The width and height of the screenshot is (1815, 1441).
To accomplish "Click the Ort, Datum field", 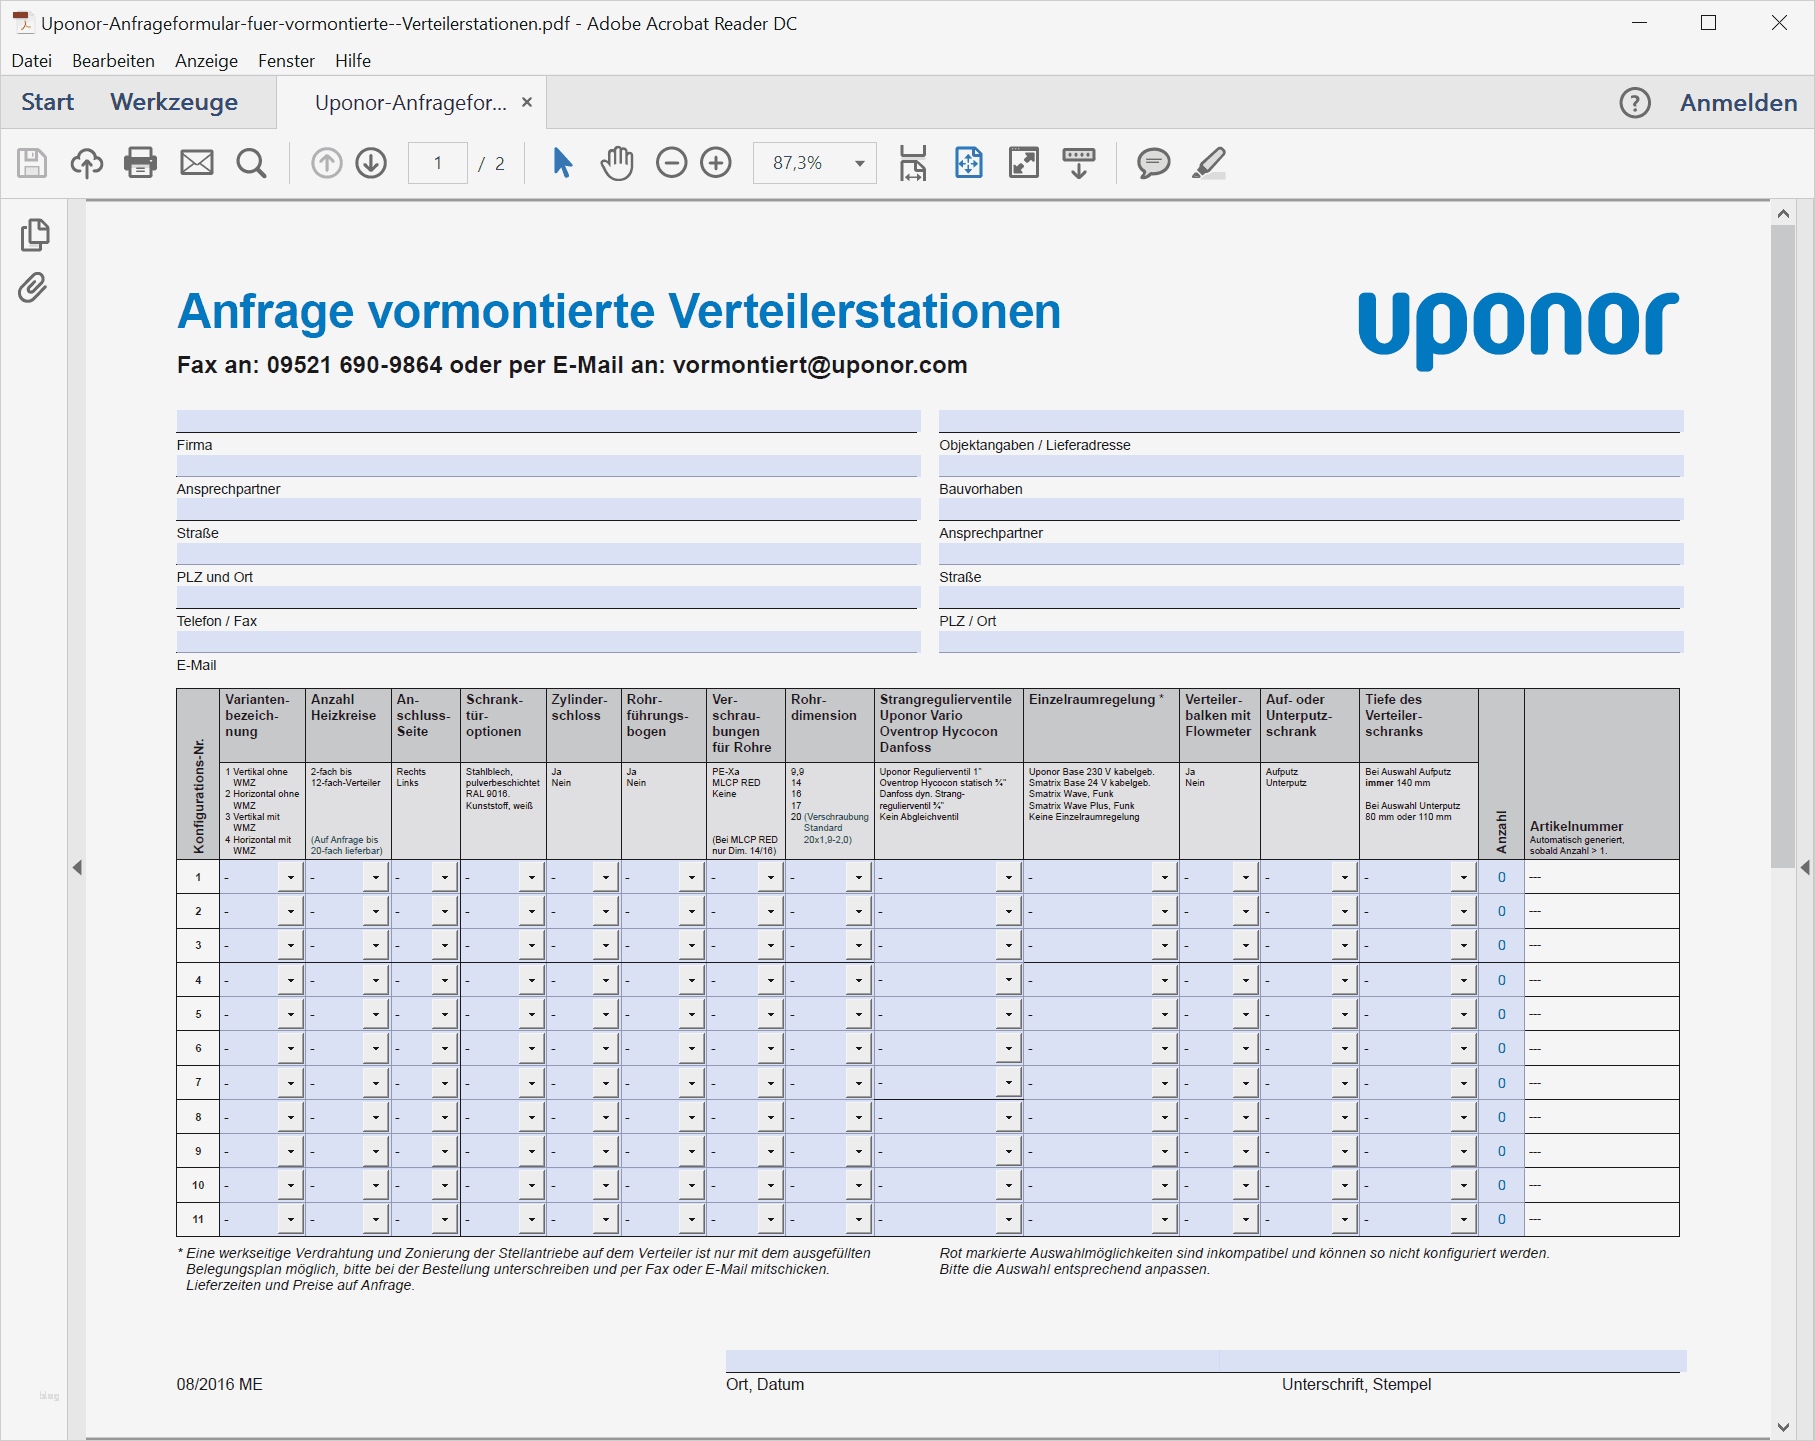I will click(x=972, y=1361).
